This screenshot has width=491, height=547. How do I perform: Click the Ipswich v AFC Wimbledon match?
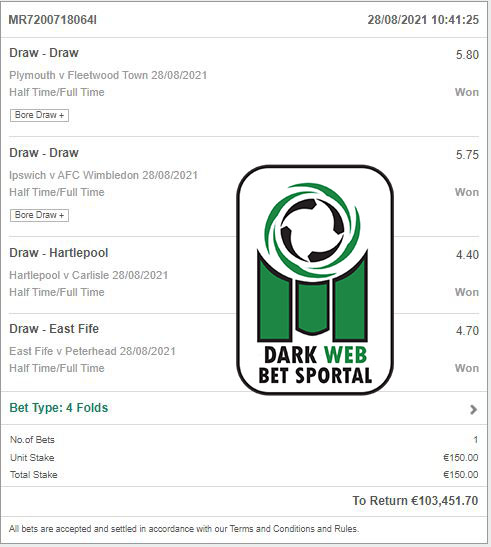coord(104,175)
